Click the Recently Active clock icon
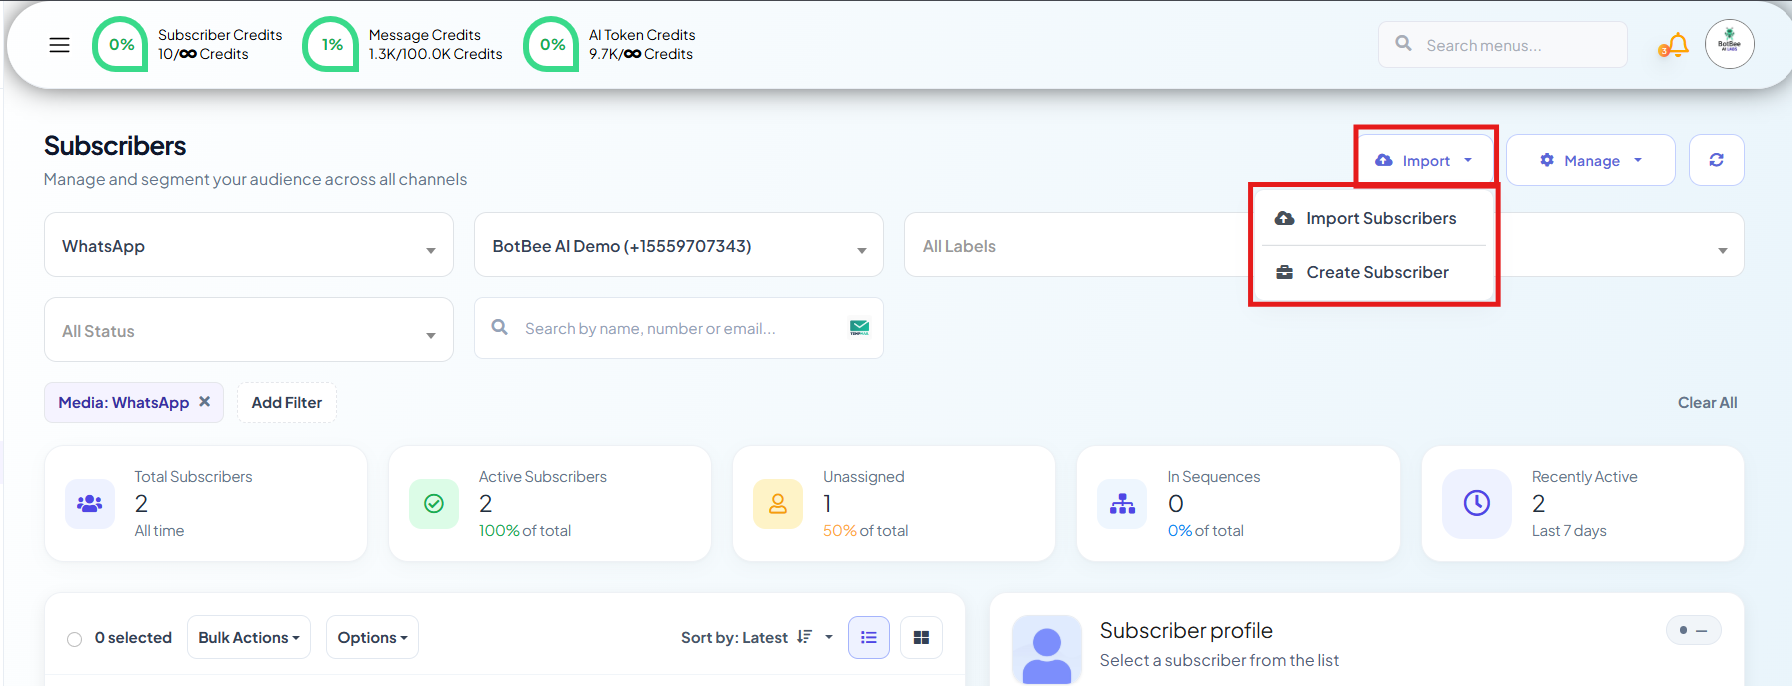 tap(1477, 503)
